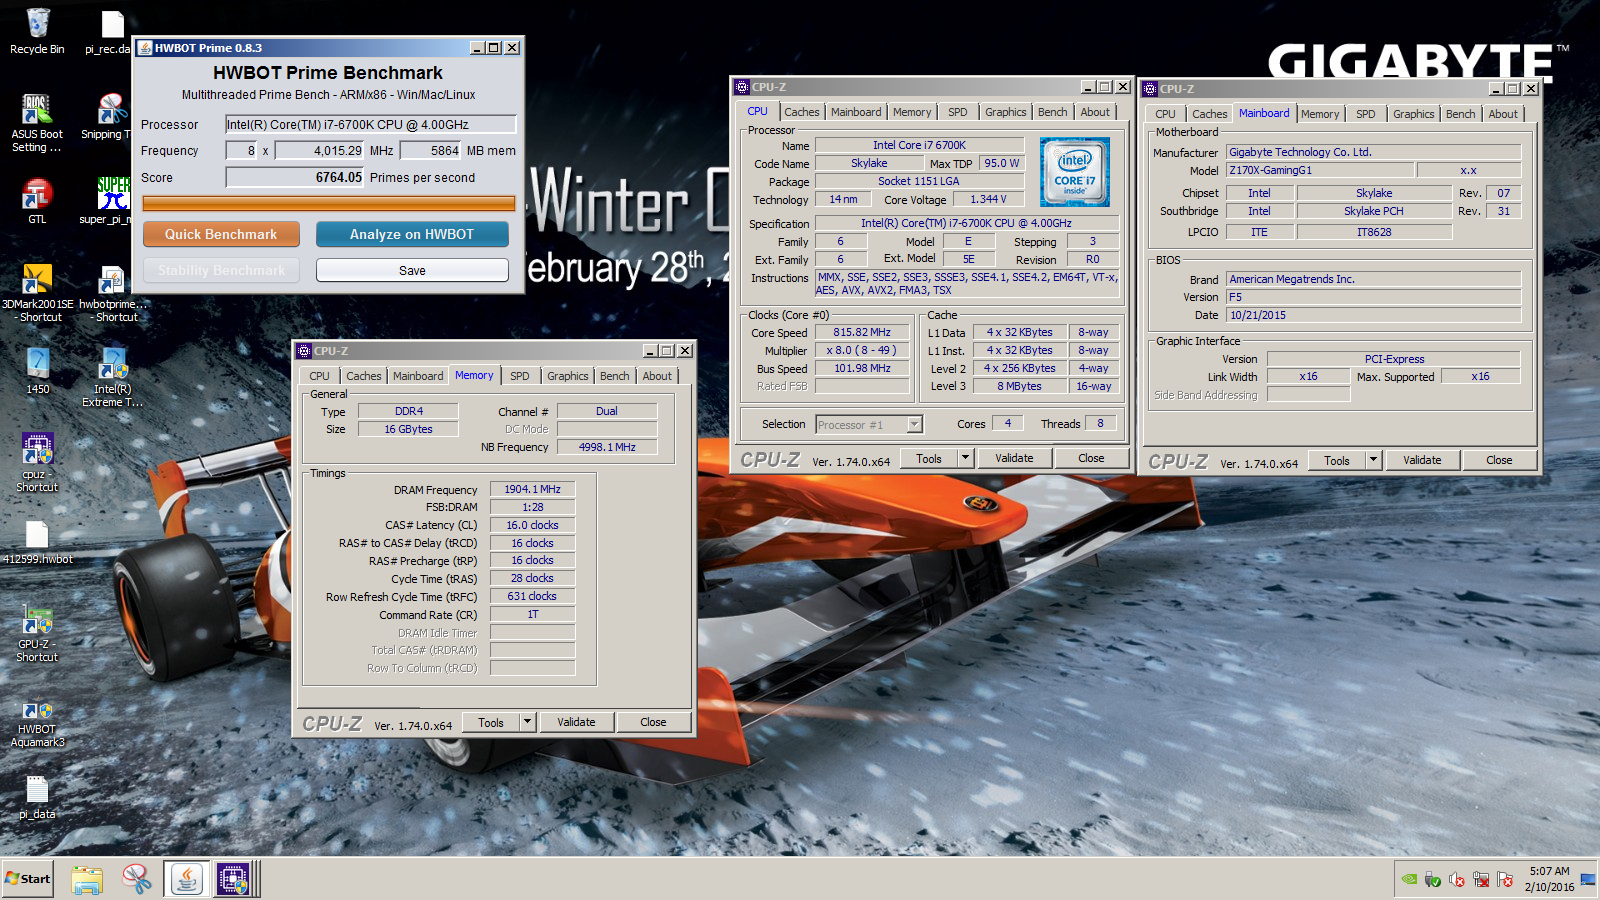Image resolution: width=1600 pixels, height=900 pixels.
Task: Click Tools button in CPU tab window
Action: [x=929, y=458]
